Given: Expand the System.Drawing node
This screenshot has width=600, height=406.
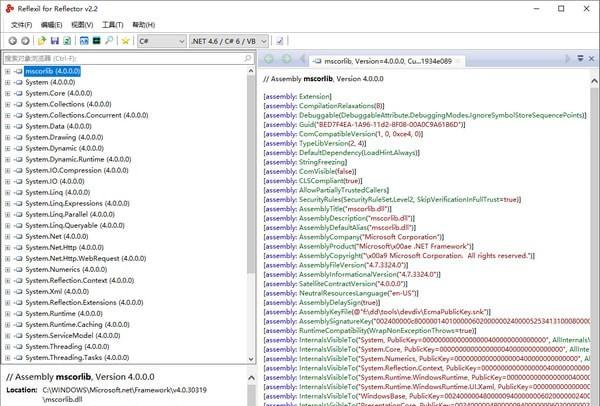Looking at the screenshot, I should [x=8, y=137].
